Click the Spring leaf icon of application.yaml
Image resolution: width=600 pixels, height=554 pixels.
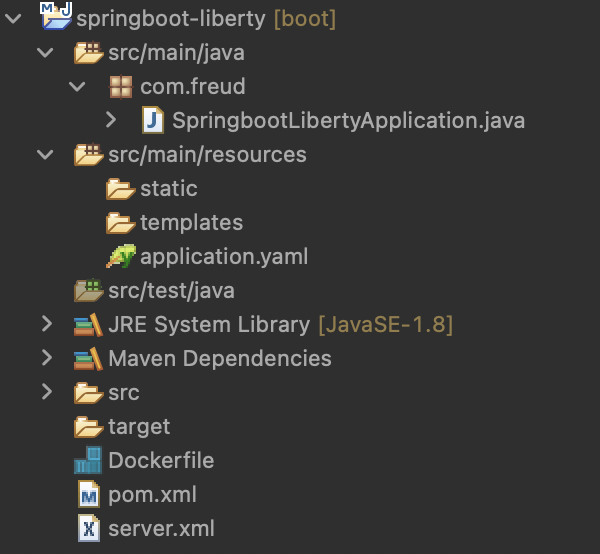121,256
